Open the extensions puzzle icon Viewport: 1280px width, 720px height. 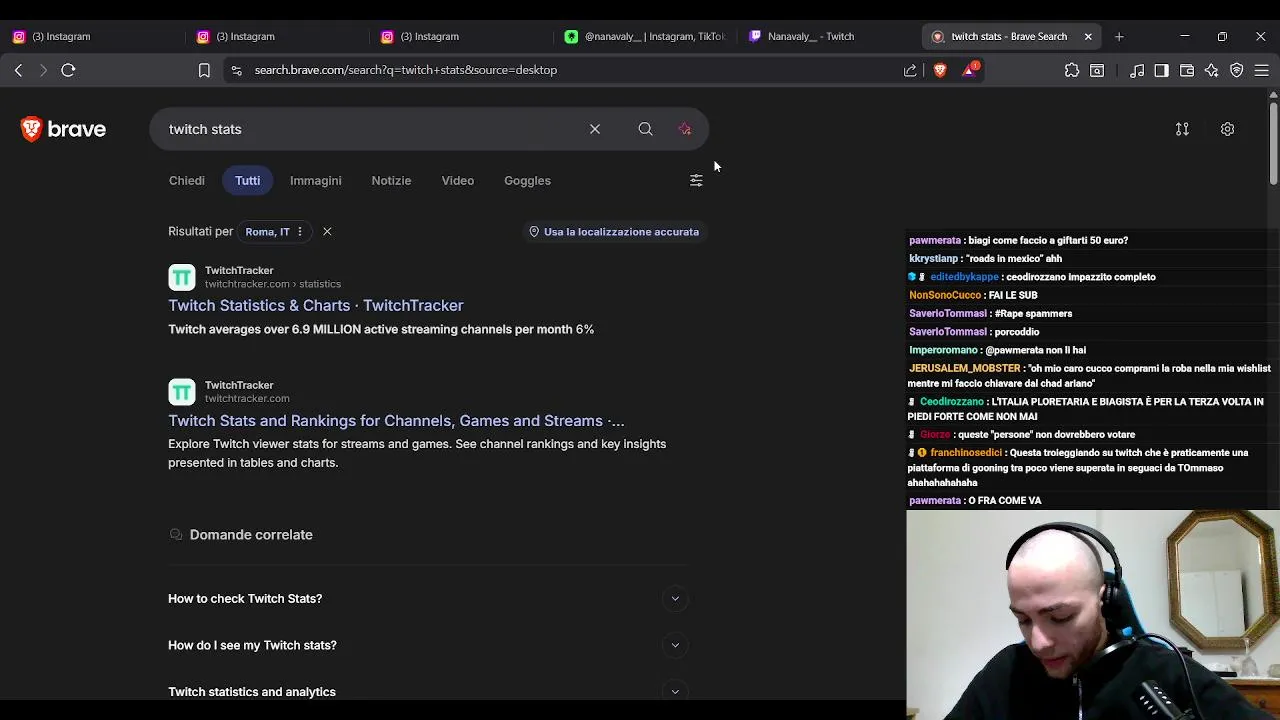coord(1072,70)
